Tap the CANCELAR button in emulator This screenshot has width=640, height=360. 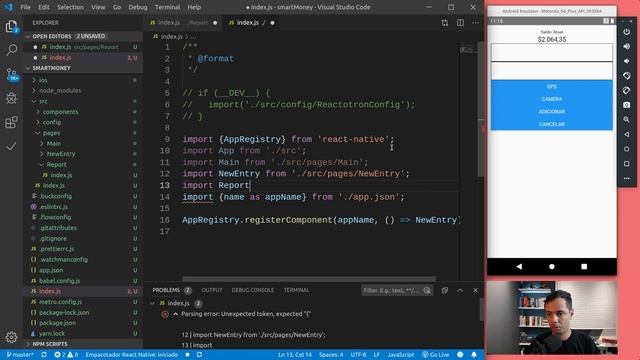551,124
